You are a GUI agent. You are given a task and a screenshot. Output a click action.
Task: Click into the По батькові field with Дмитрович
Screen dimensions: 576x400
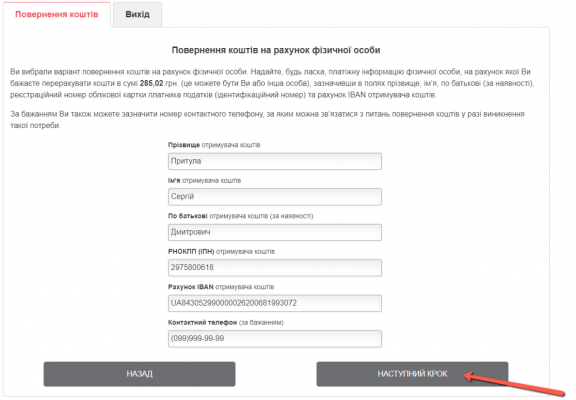[x=275, y=232]
